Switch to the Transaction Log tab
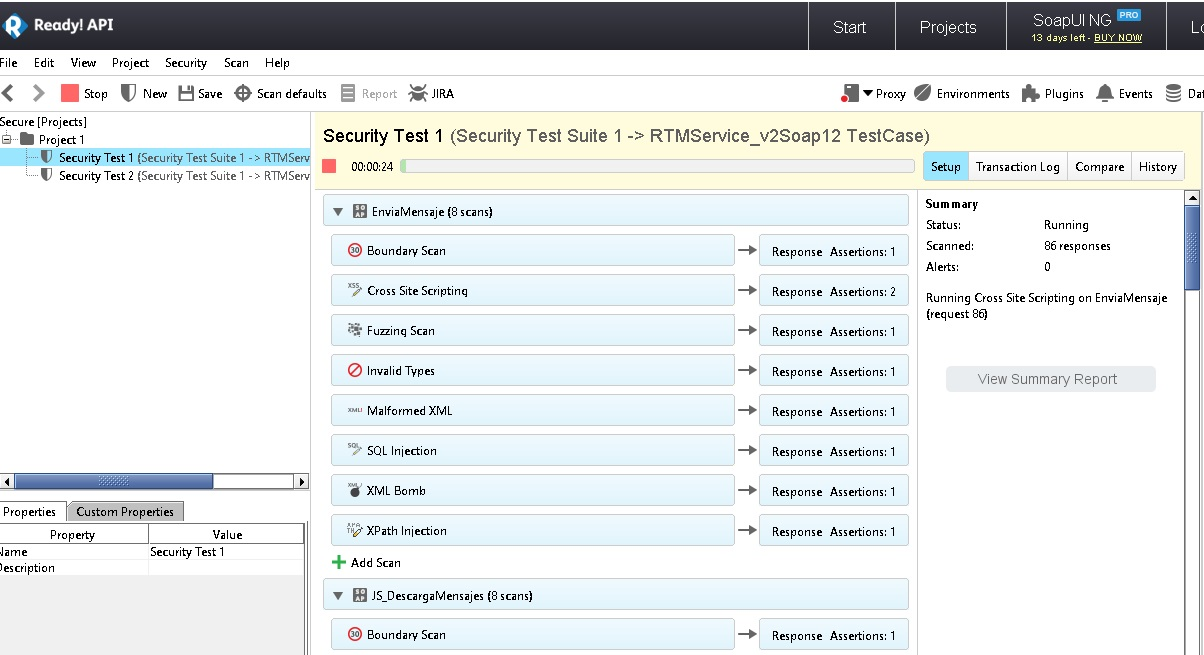The height and width of the screenshot is (655, 1204). [x=1017, y=167]
